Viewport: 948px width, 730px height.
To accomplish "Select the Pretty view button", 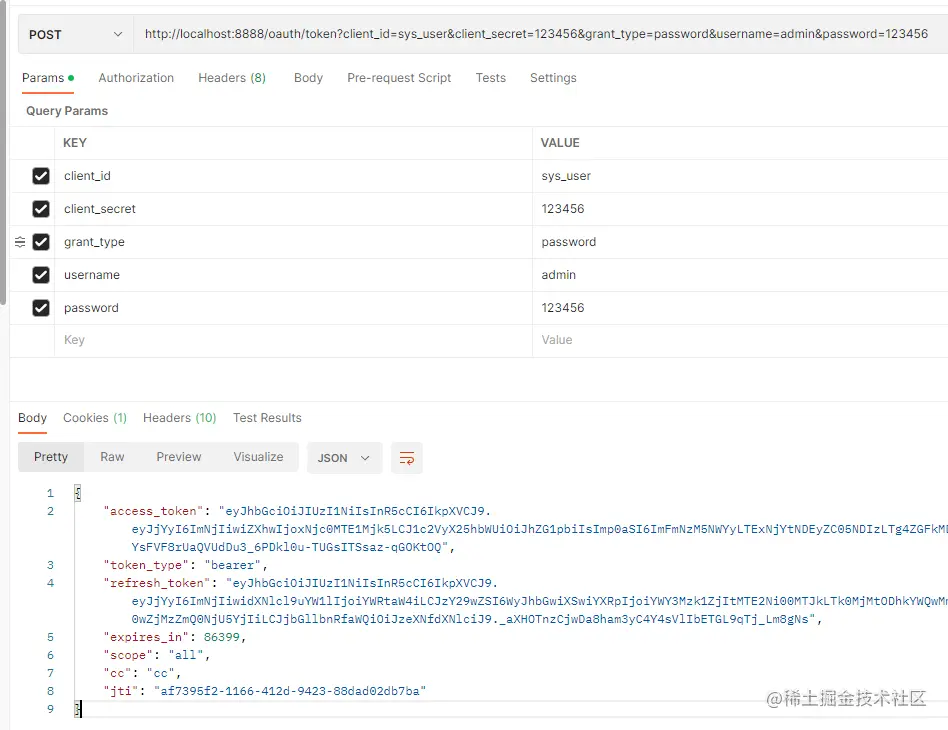I will point(51,457).
